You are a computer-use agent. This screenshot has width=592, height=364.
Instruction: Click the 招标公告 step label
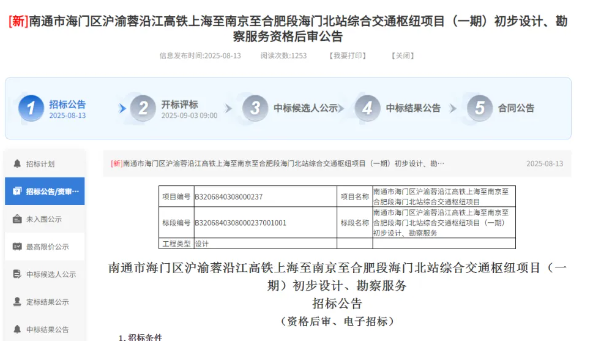[67, 104]
